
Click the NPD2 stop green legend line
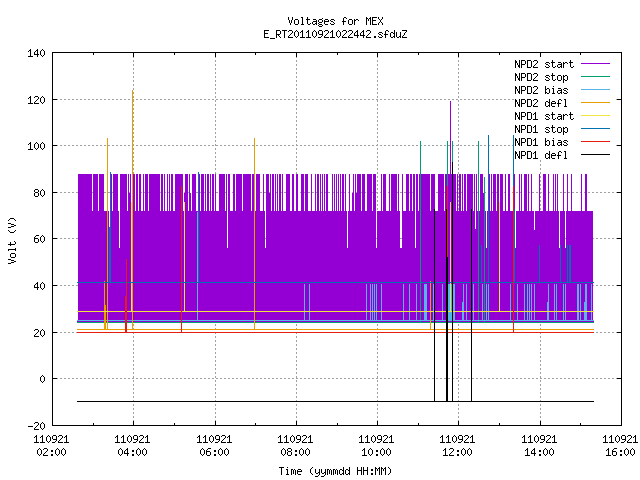[596, 77]
